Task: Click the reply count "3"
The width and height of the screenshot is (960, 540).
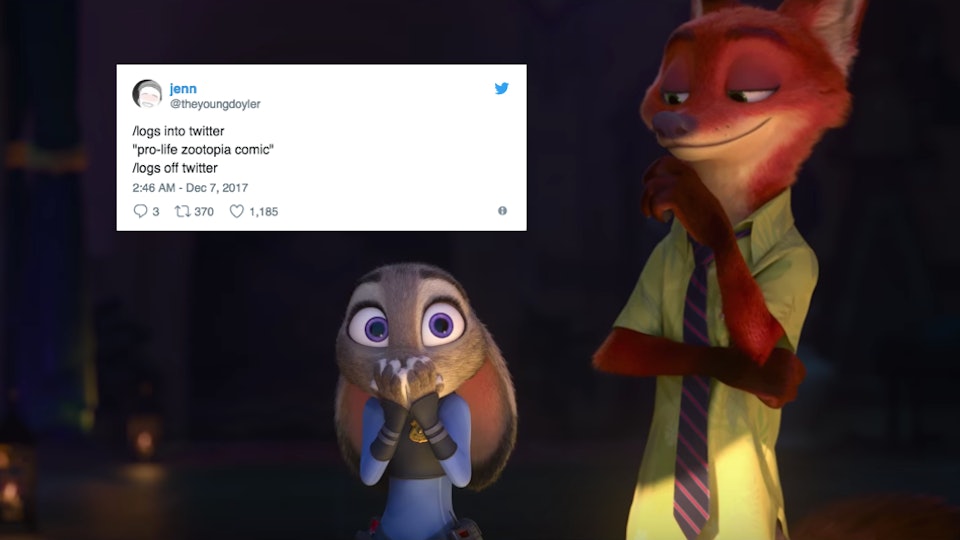Action: pos(156,212)
